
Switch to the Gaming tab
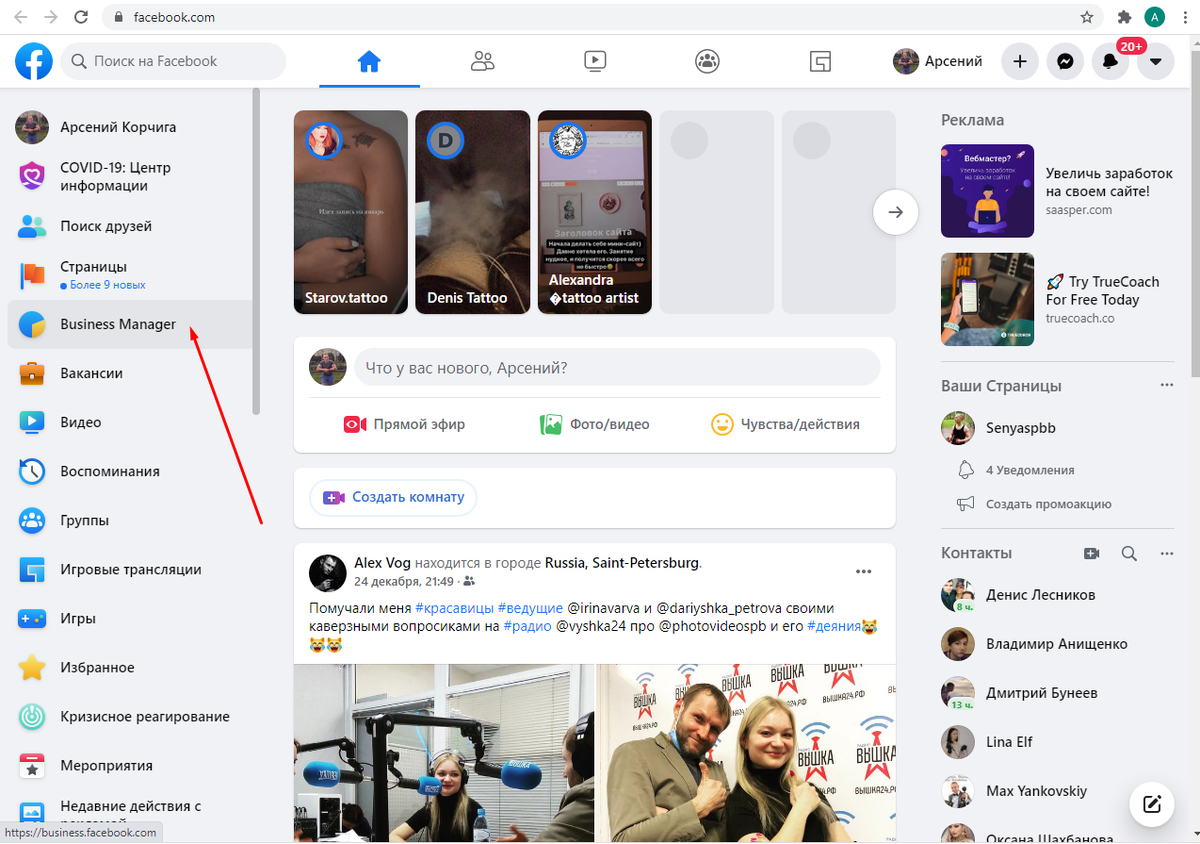820,61
